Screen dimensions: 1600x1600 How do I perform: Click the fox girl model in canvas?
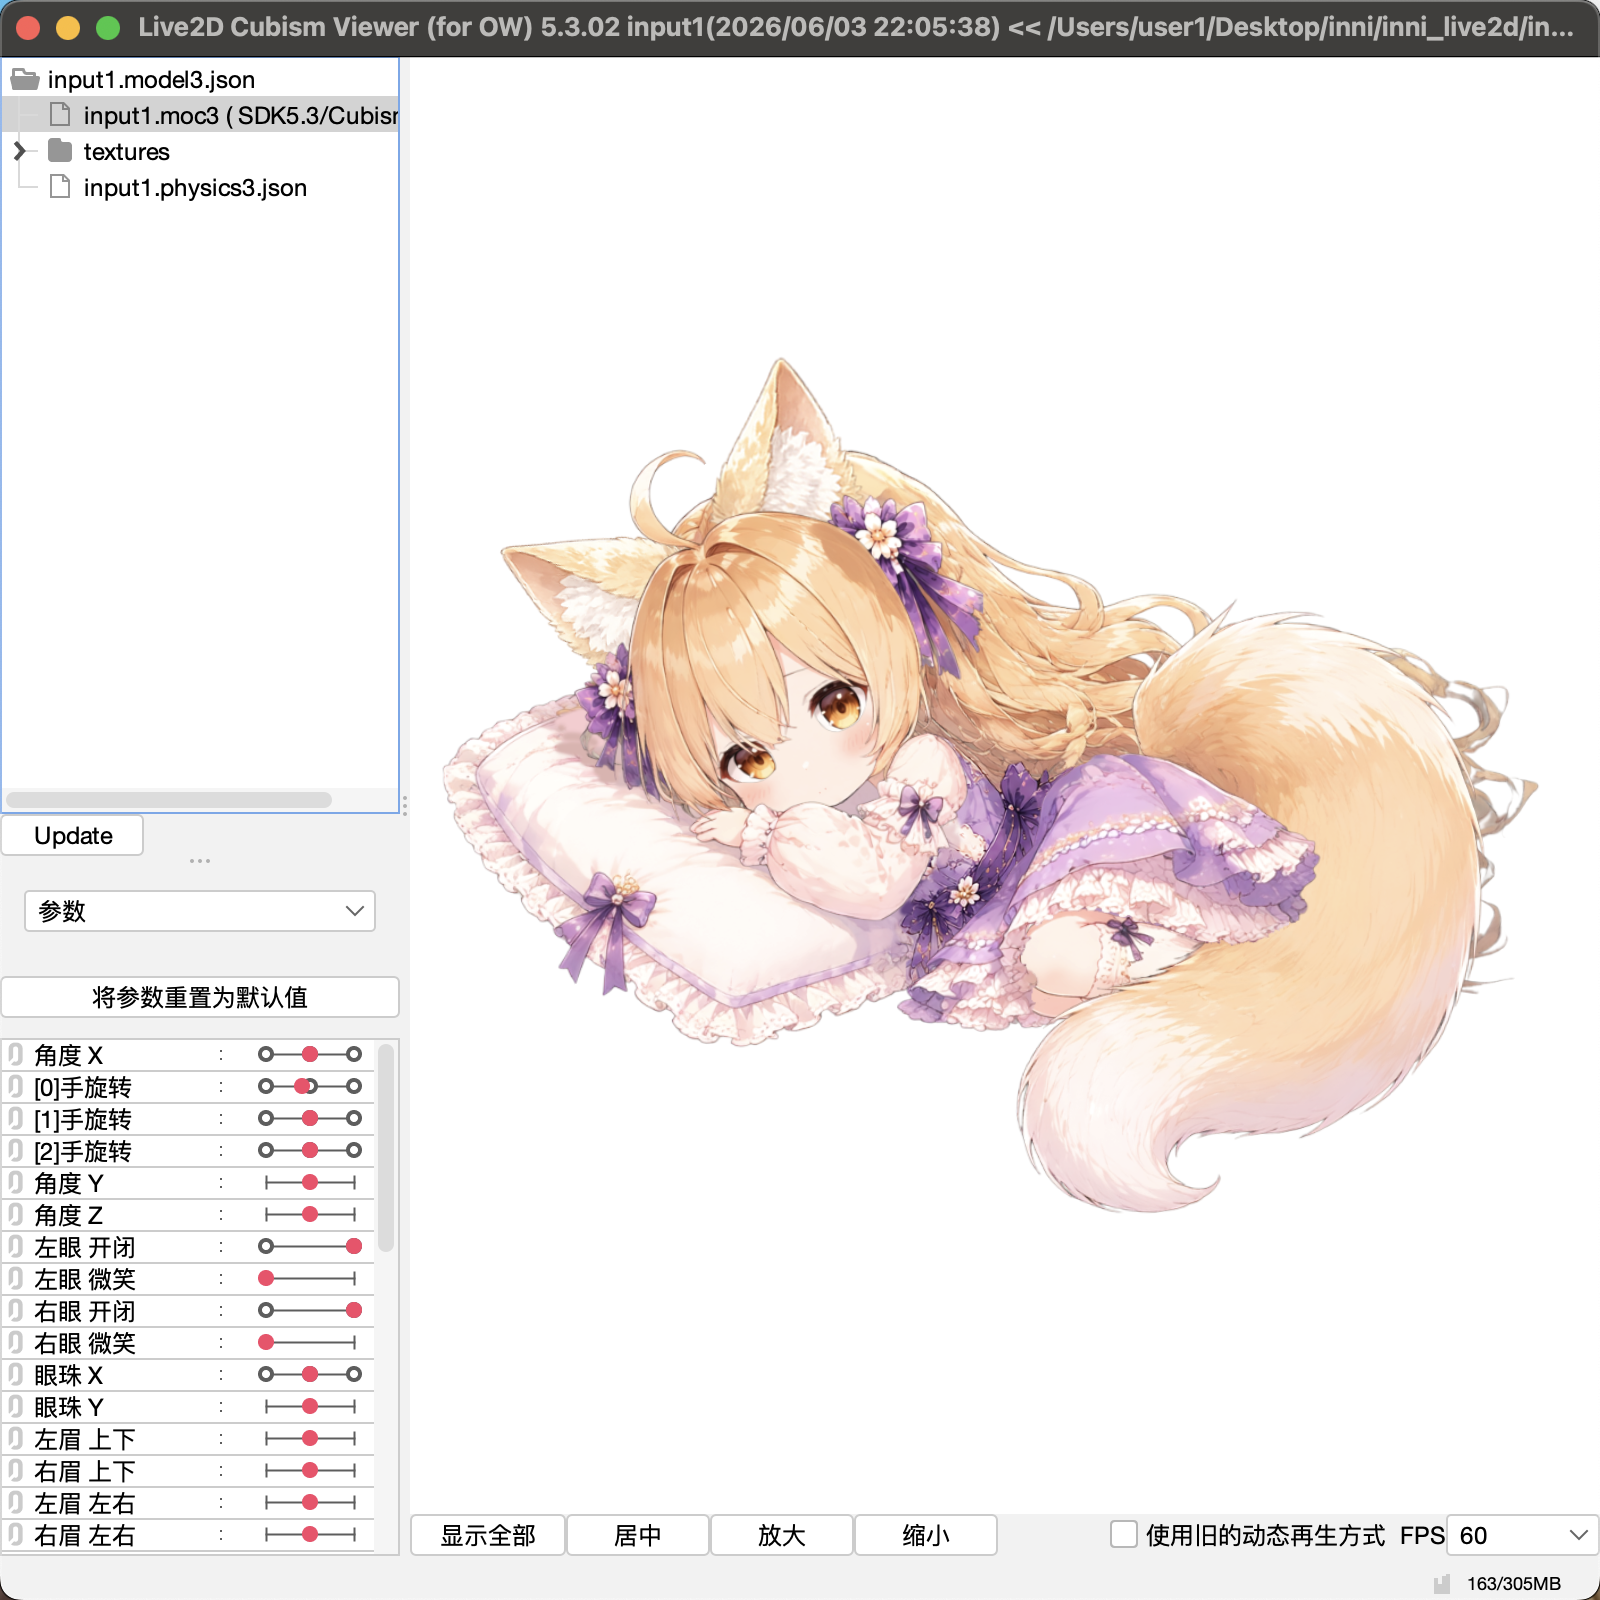pyautogui.click(x=990, y=785)
